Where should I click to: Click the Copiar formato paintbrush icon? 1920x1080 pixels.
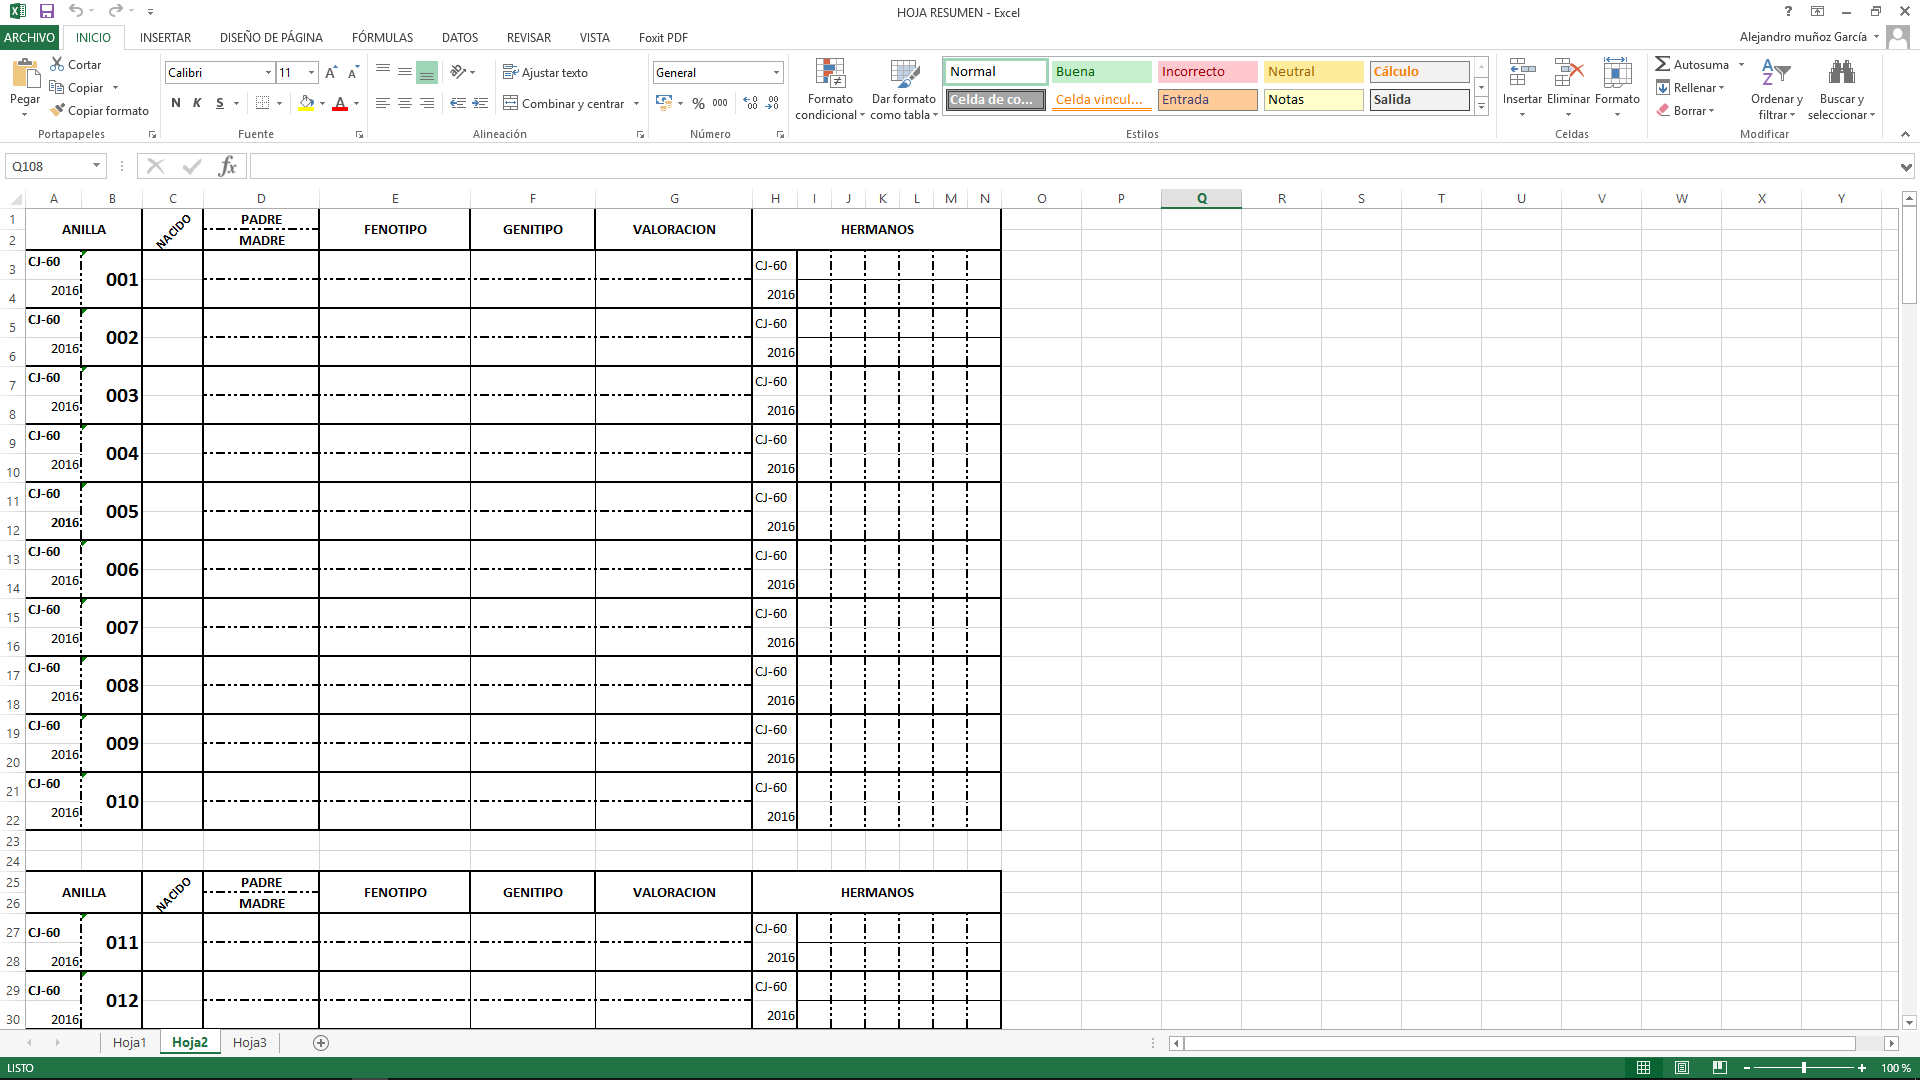tap(58, 110)
